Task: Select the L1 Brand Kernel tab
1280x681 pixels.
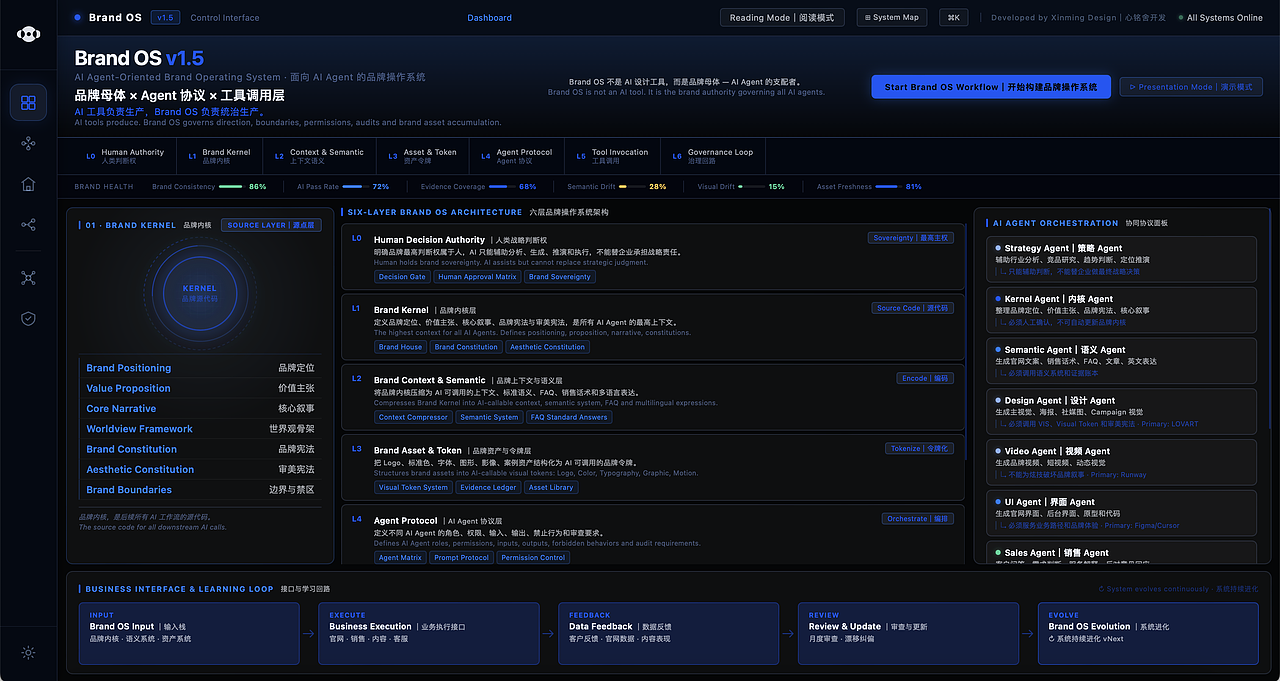Action: tap(220, 156)
